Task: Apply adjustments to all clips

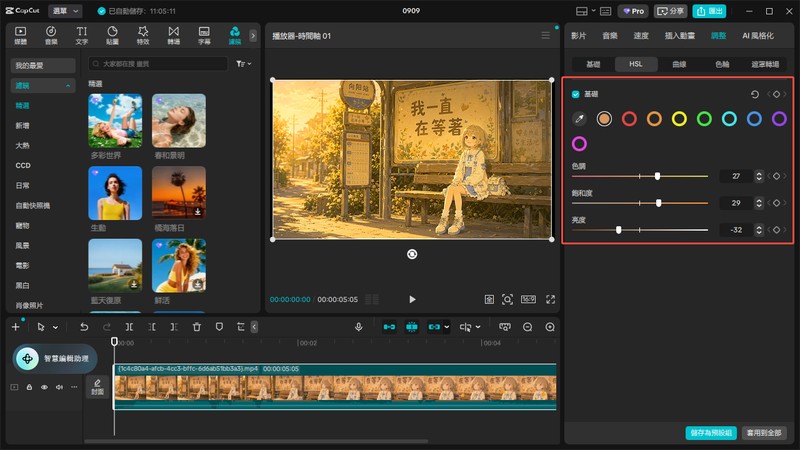Action: click(x=764, y=433)
